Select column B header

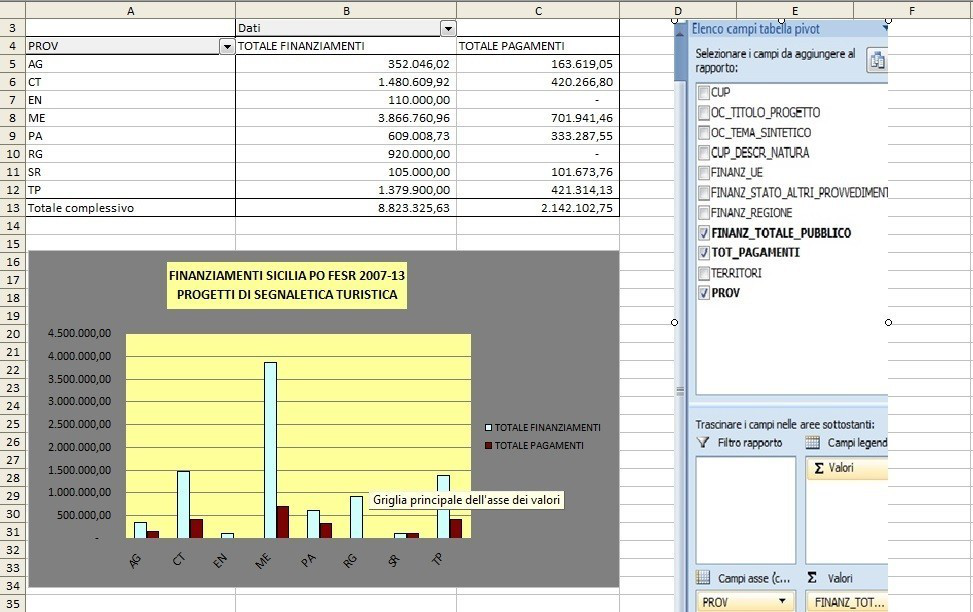click(346, 11)
